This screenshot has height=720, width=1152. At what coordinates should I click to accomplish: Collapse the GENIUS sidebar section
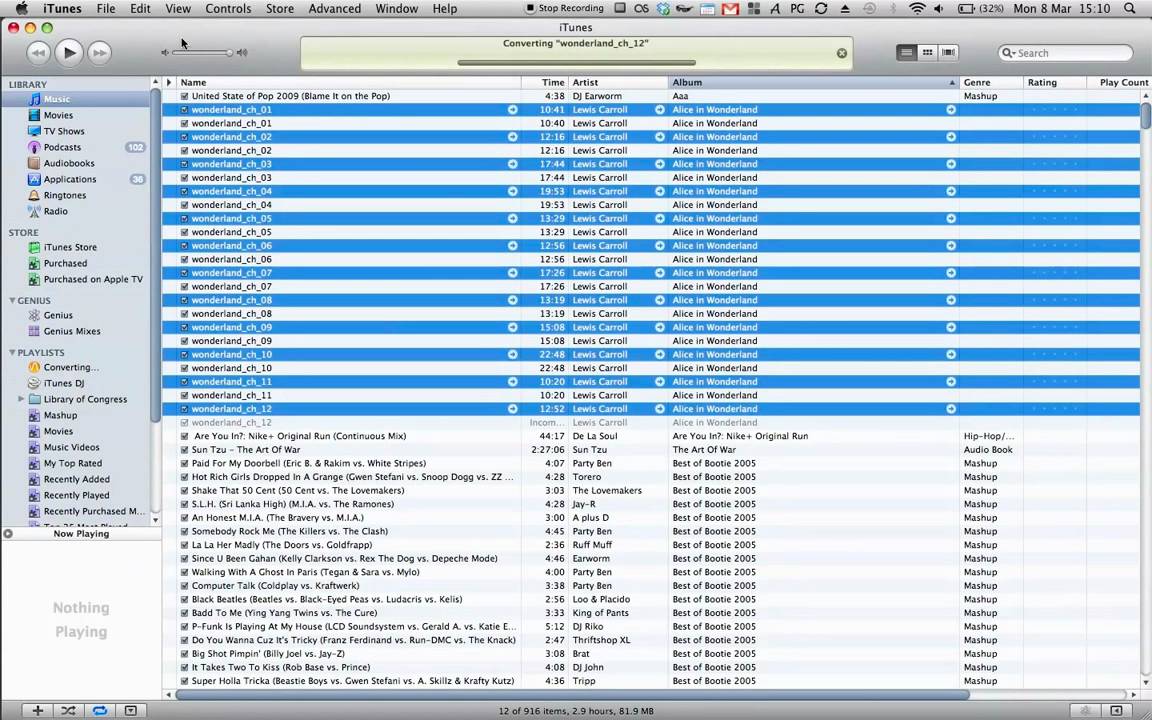tap(12, 300)
